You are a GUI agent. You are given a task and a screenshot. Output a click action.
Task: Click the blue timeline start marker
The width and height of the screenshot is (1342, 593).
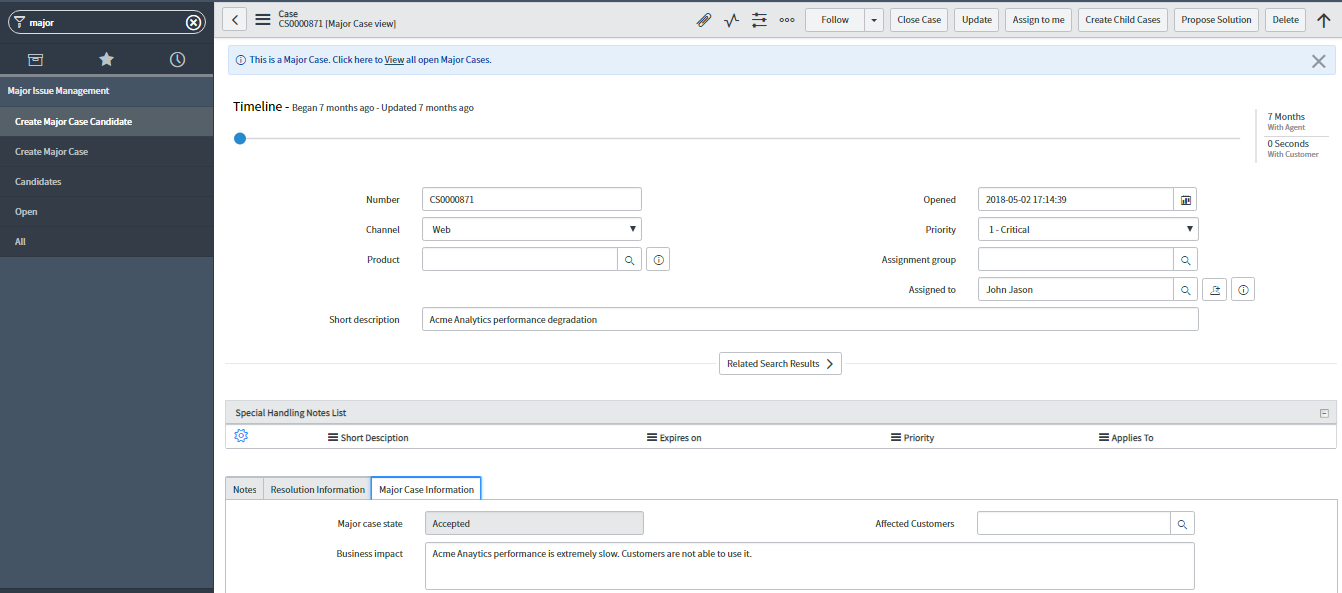click(240, 139)
